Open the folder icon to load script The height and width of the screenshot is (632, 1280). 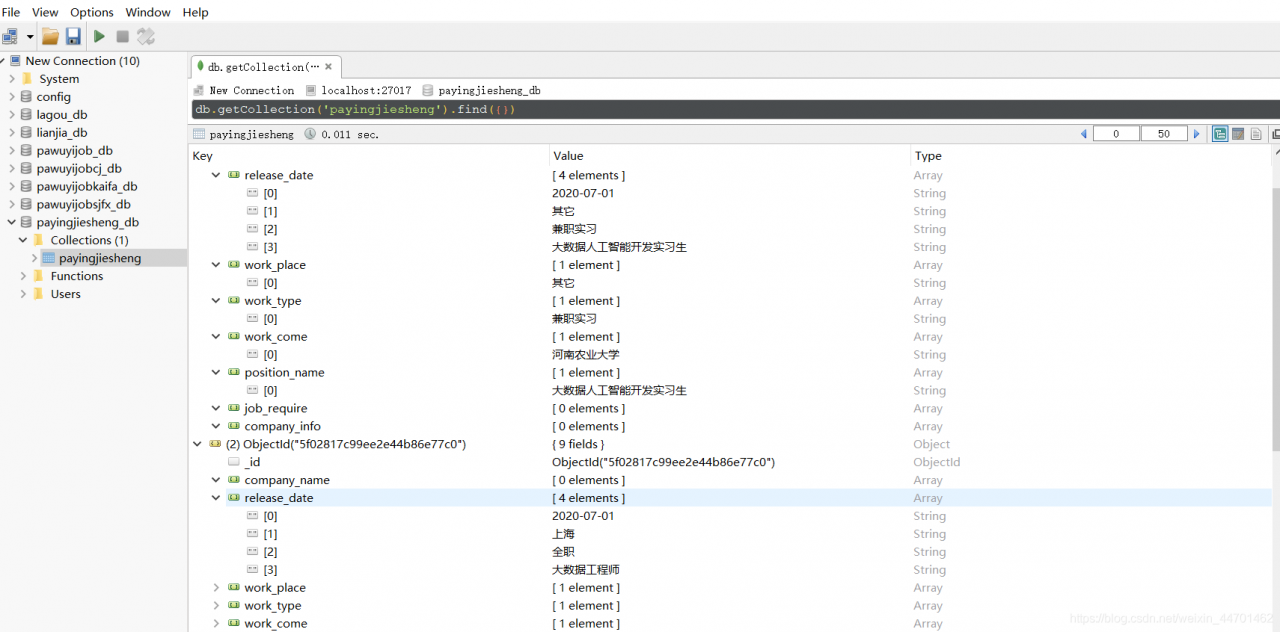point(50,37)
